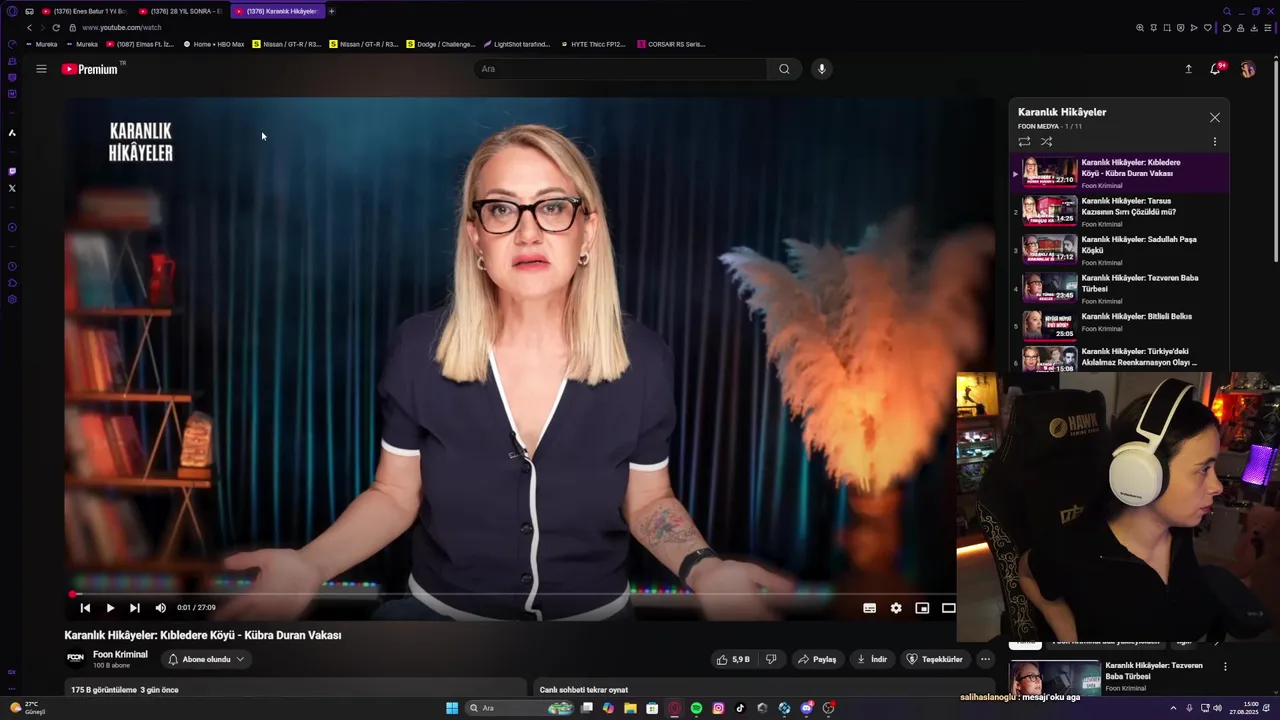Click browser heart bookmark icon
1280x720 pixels.
pos(1207,28)
